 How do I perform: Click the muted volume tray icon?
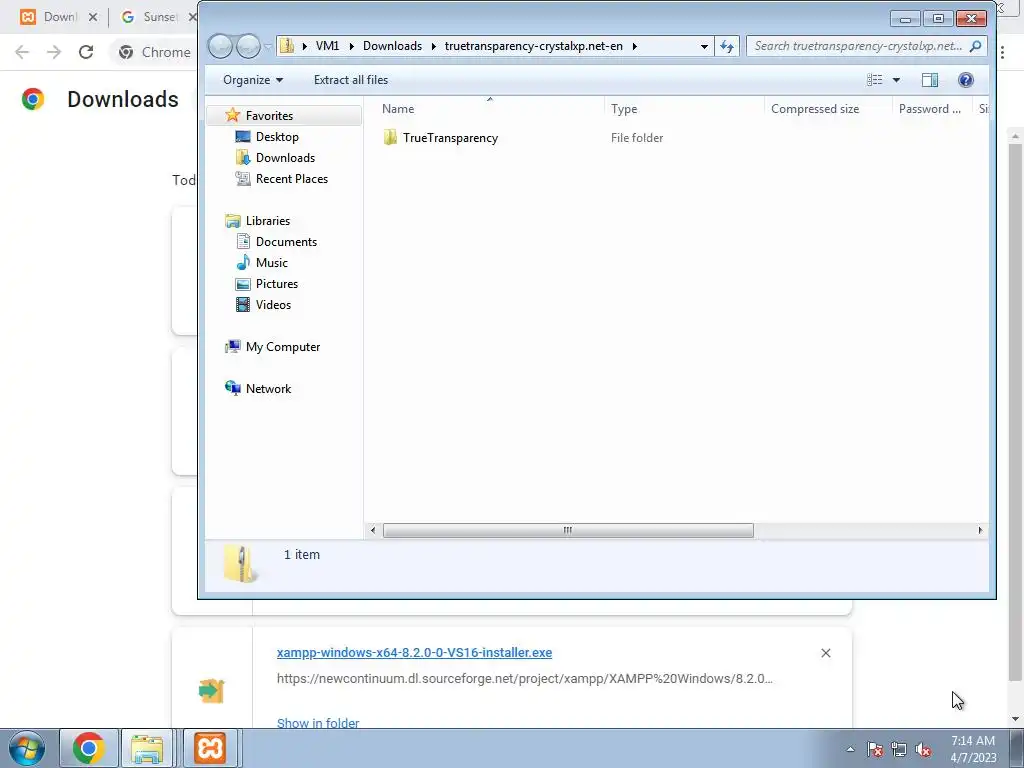923,749
